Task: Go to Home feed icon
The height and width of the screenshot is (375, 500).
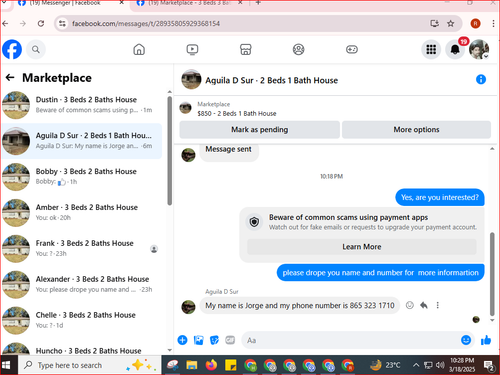Action: coord(139,49)
